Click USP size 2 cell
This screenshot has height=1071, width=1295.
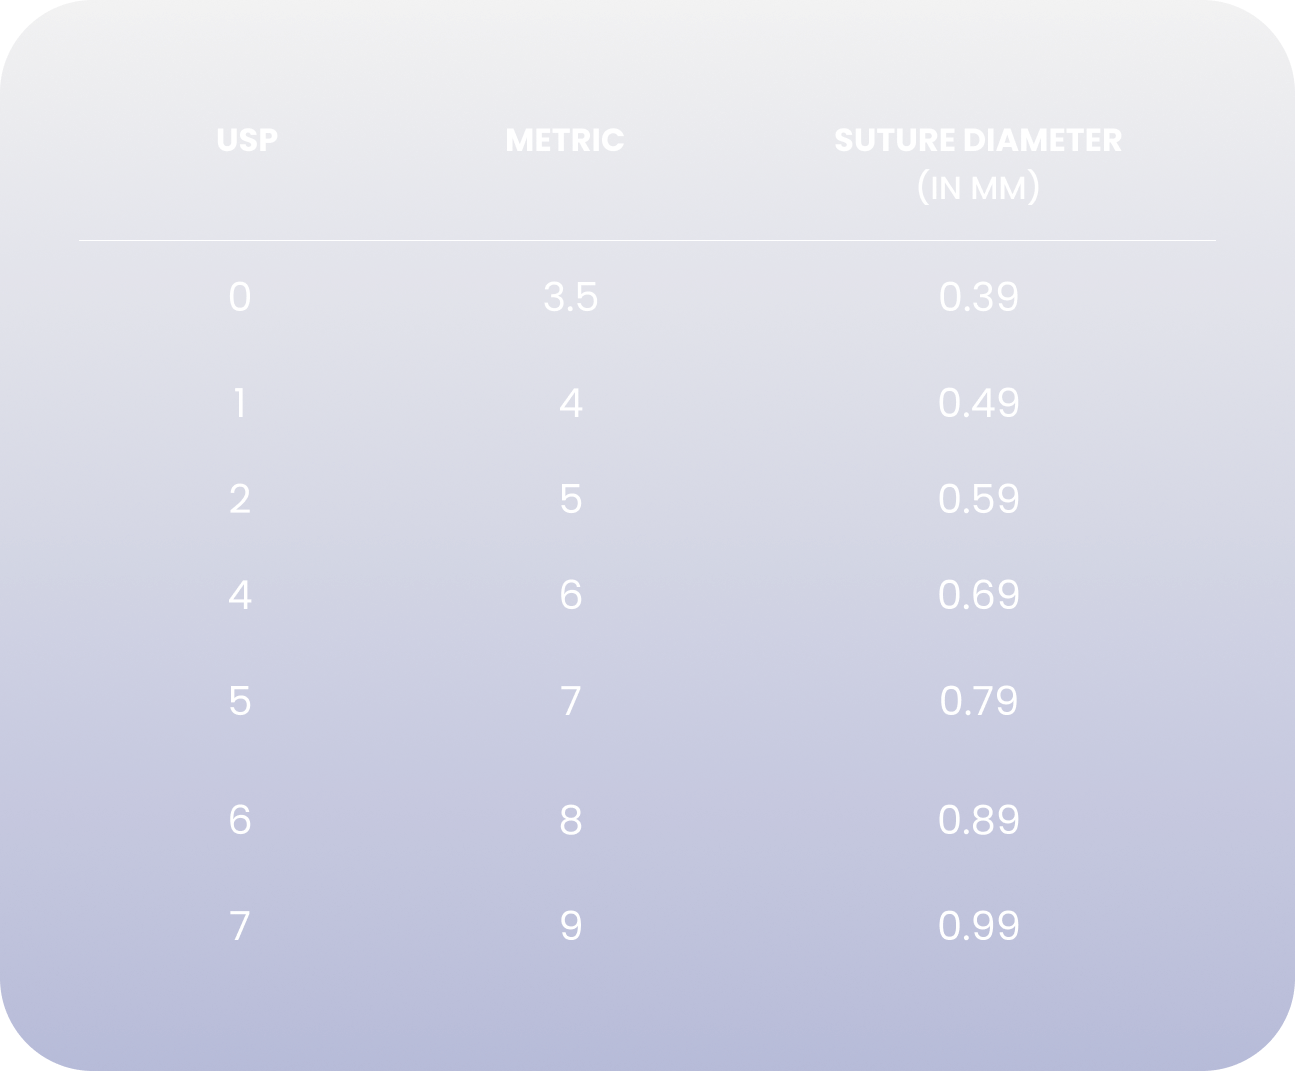click(x=240, y=499)
